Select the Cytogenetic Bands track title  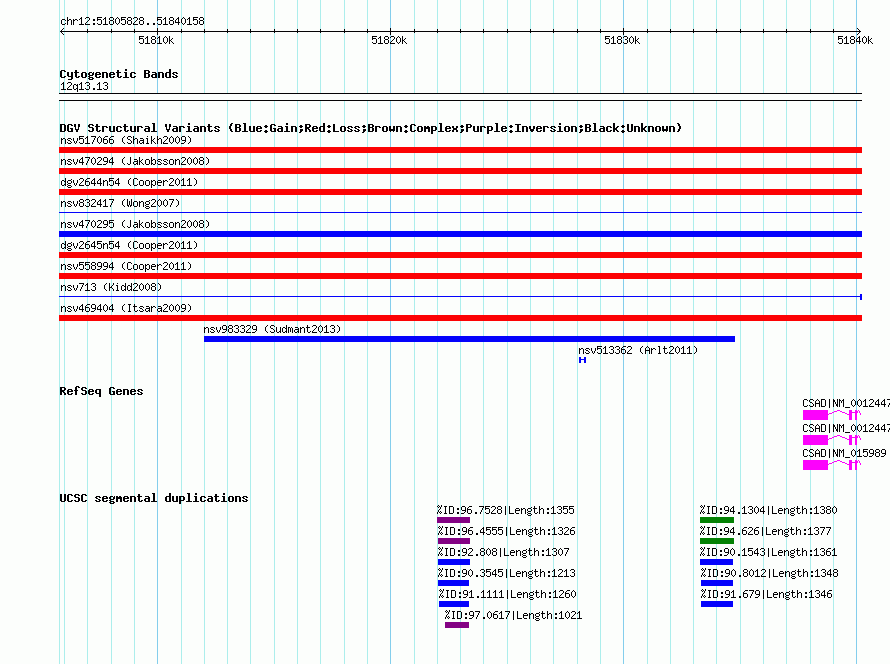click(119, 74)
